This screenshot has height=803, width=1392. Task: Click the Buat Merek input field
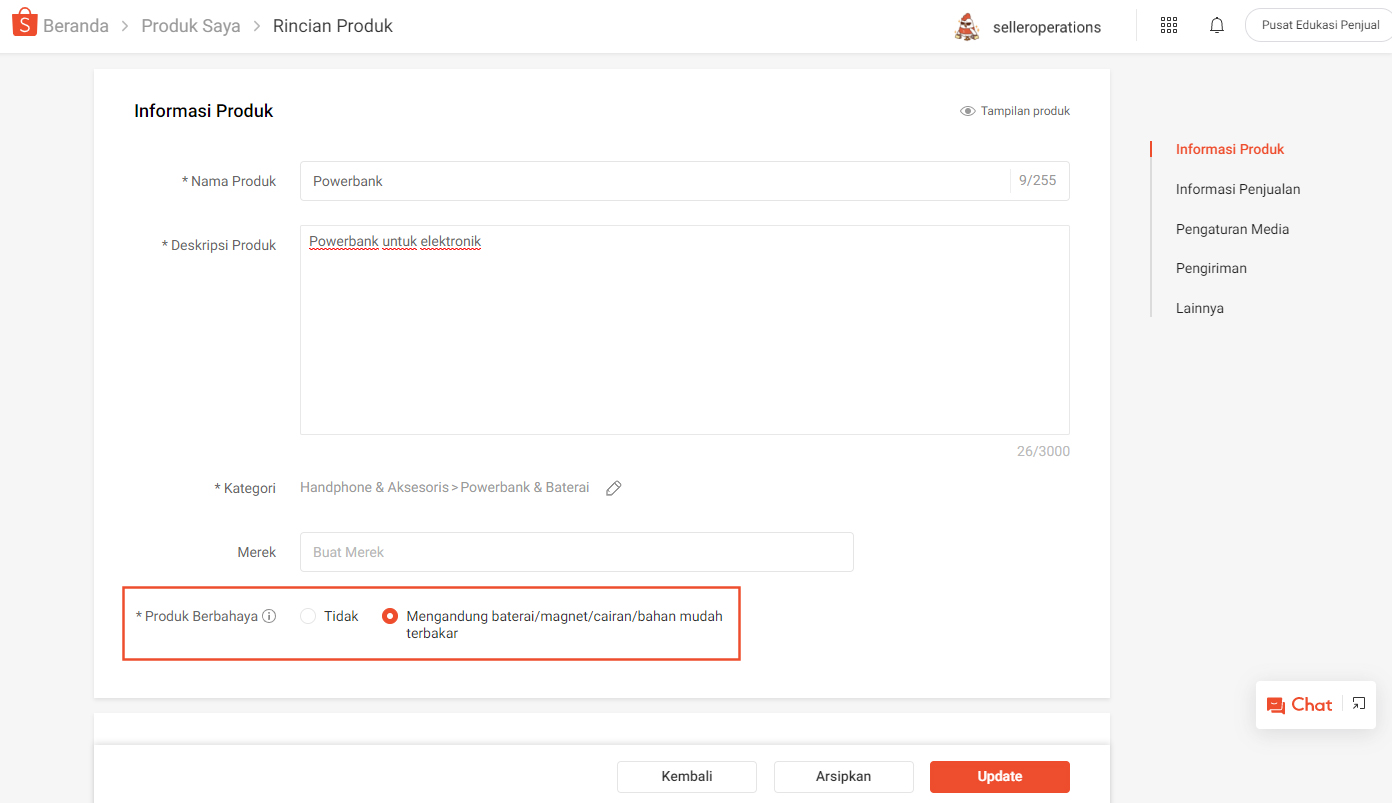[x=576, y=552]
